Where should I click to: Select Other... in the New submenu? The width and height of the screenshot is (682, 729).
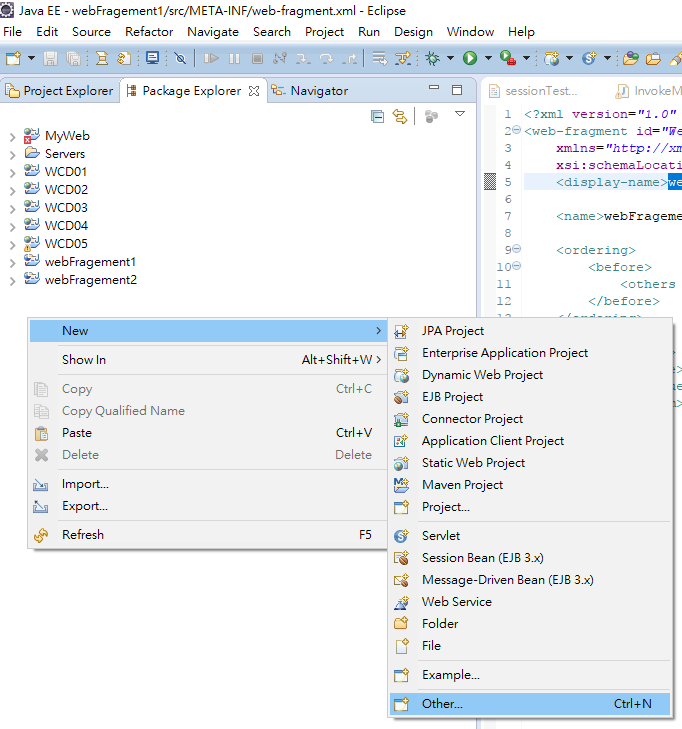click(530, 704)
